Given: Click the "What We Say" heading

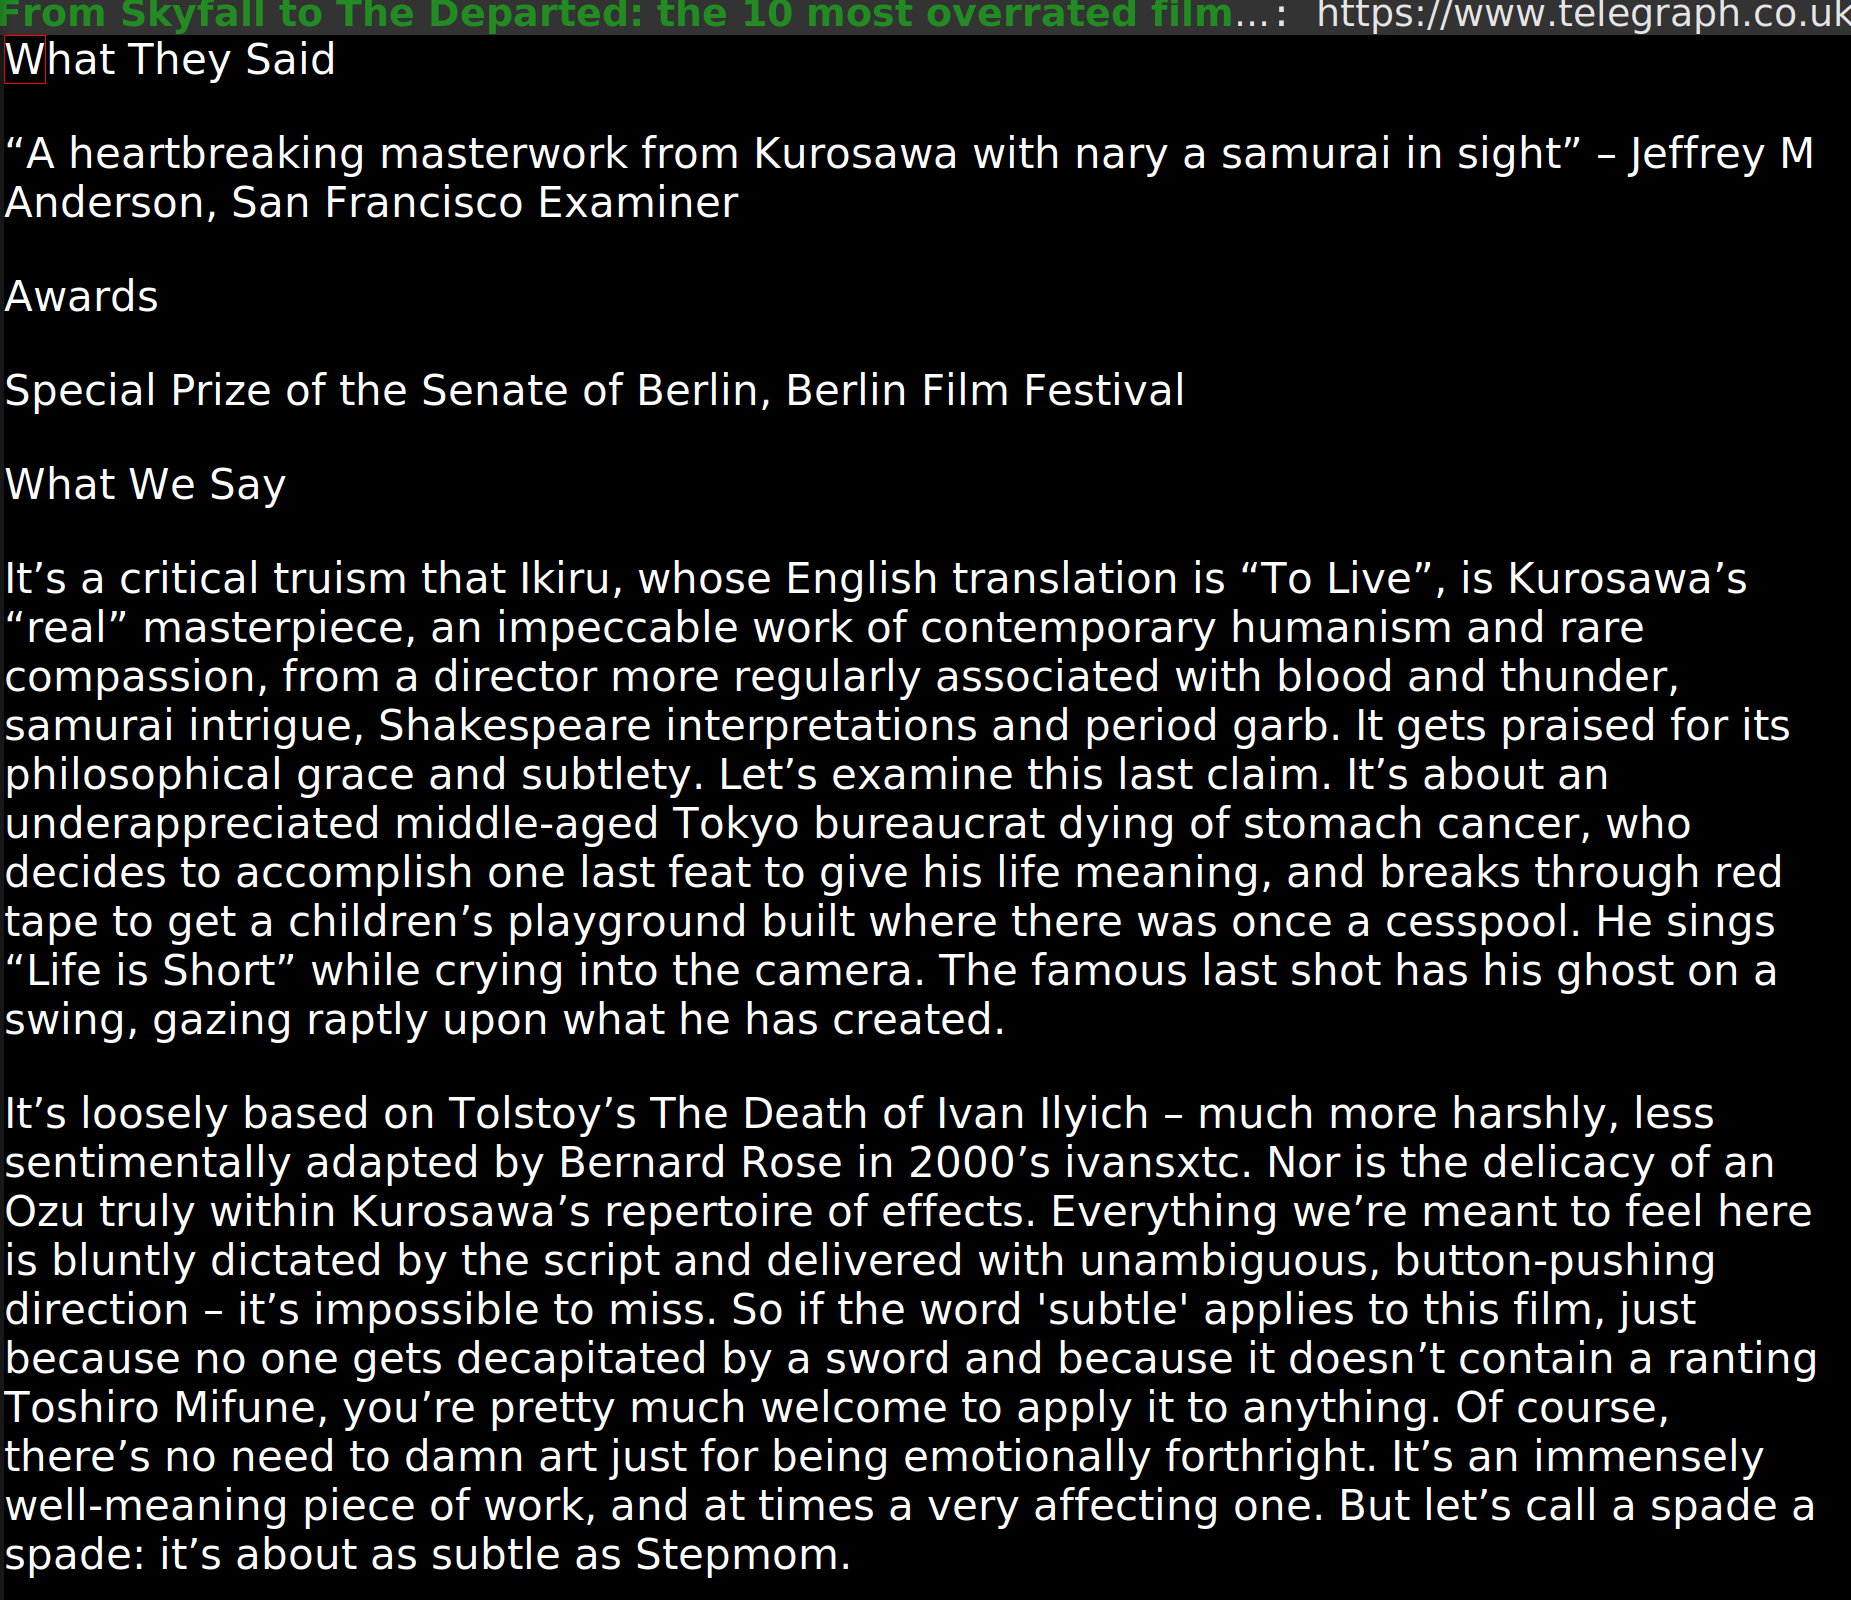Looking at the screenshot, I should pyautogui.click(x=146, y=485).
